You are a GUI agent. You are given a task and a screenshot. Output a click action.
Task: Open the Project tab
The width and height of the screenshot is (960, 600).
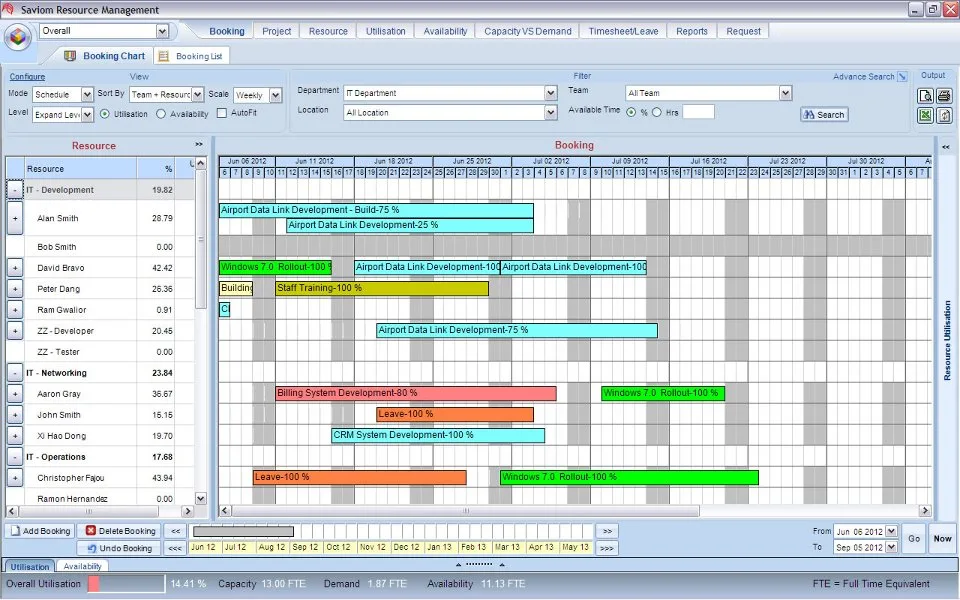[277, 31]
